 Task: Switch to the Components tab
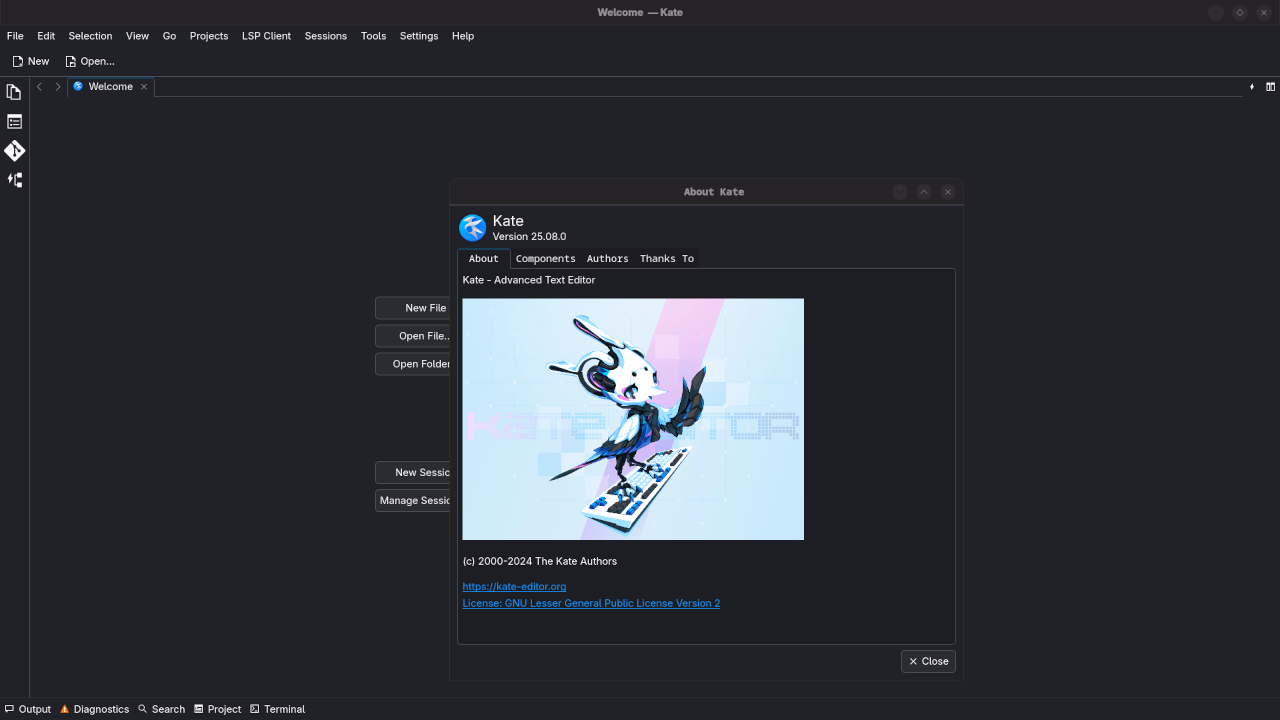pos(545,258)
